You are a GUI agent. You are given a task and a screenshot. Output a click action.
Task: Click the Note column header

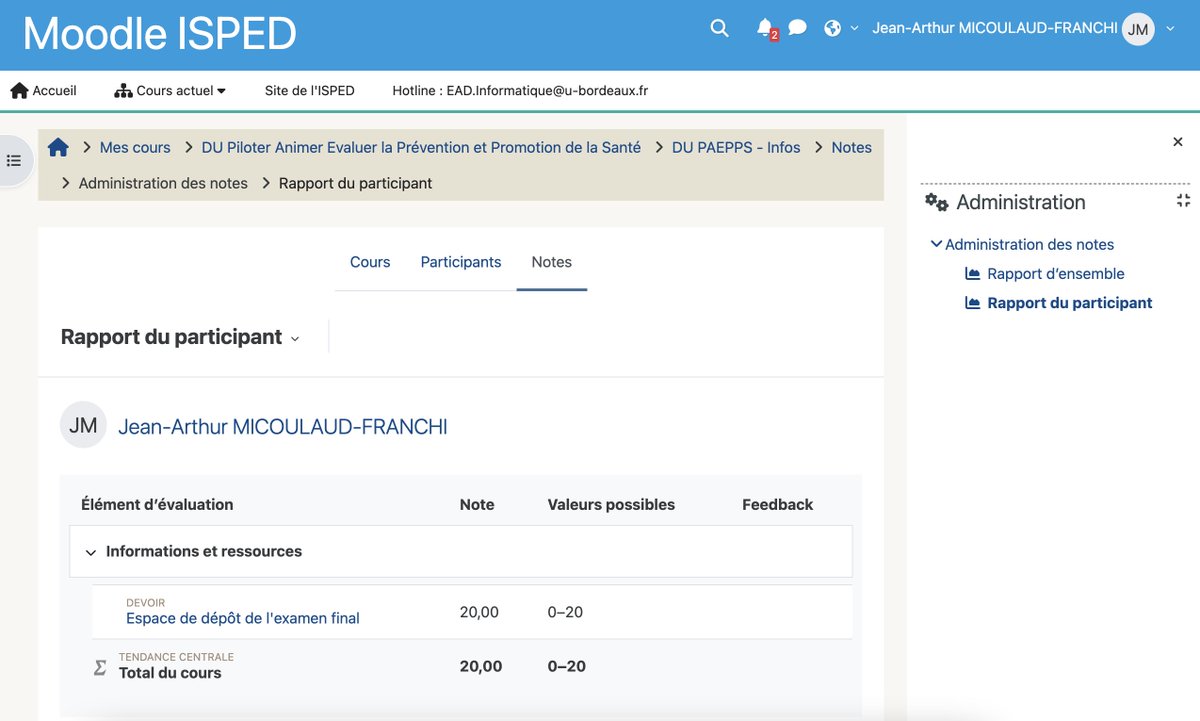pos(477,505)
